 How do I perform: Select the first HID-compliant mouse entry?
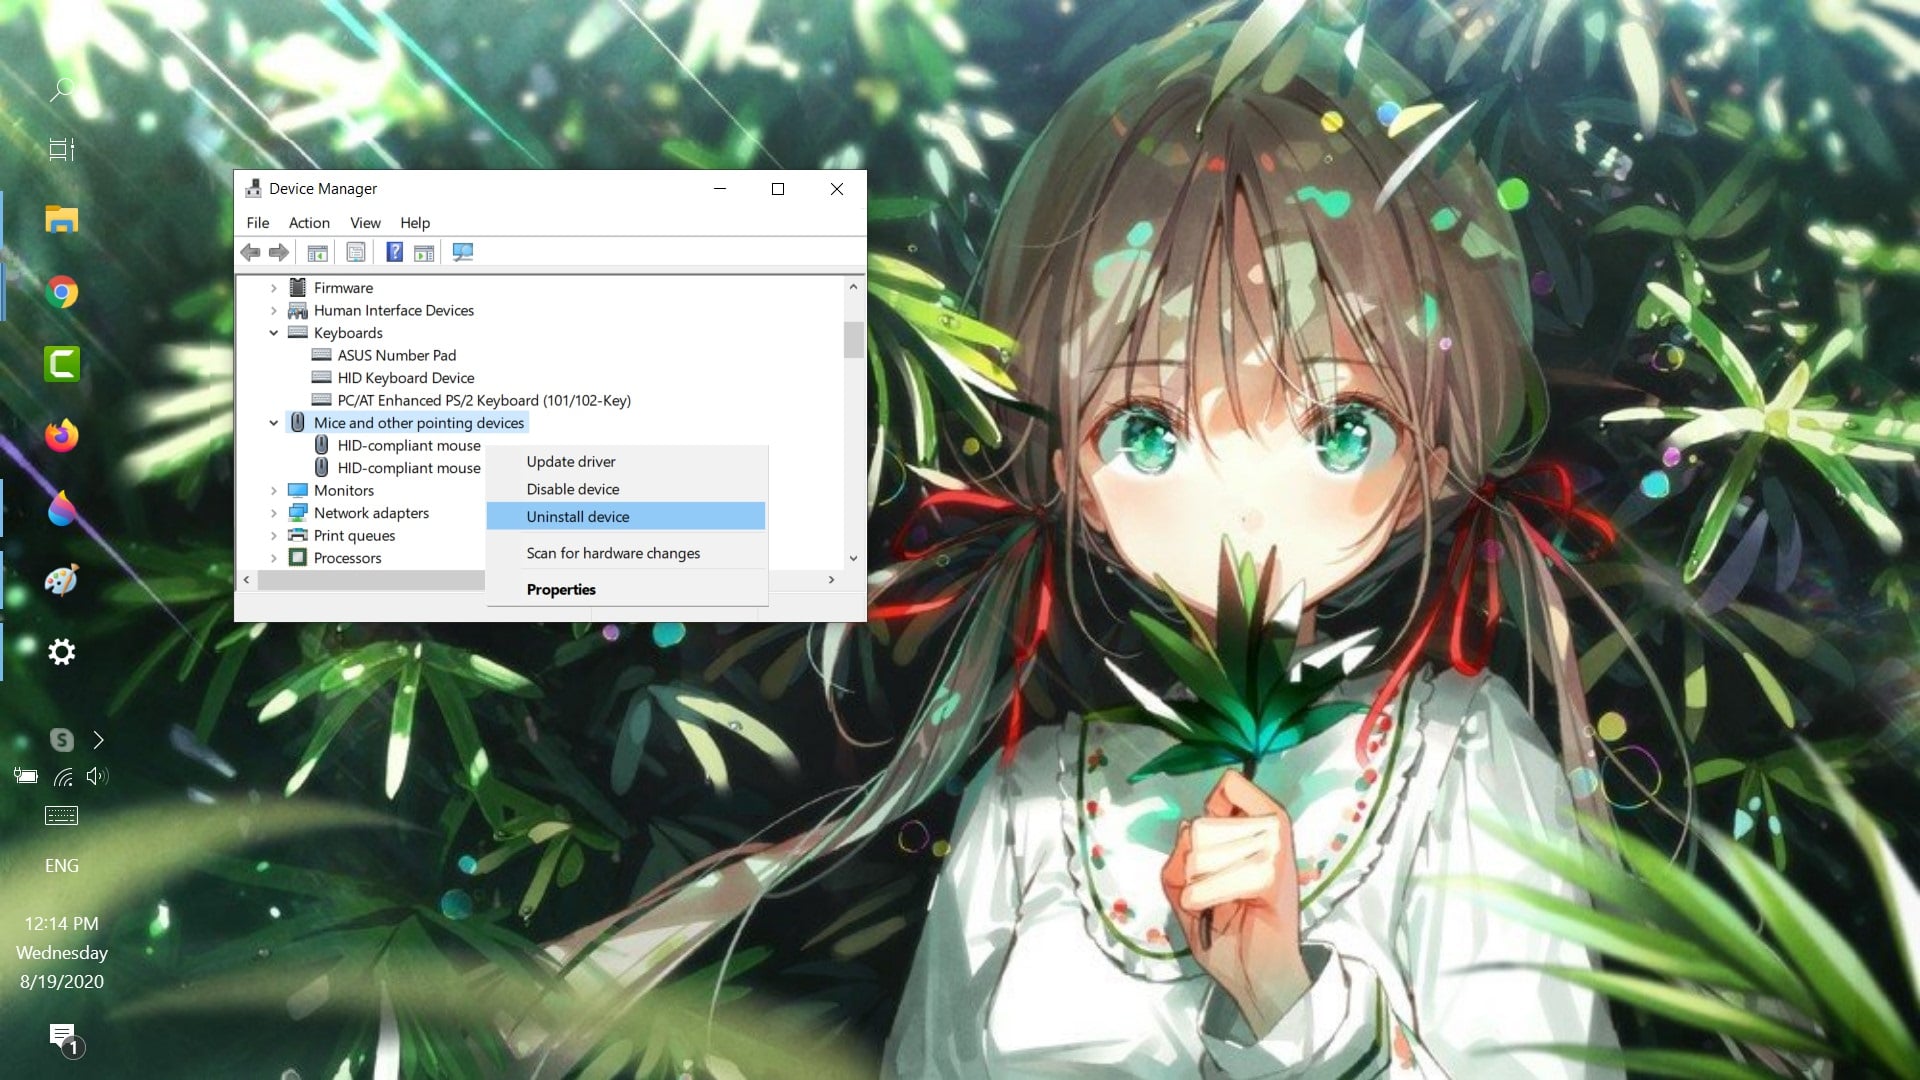click(x=408, y=445)
